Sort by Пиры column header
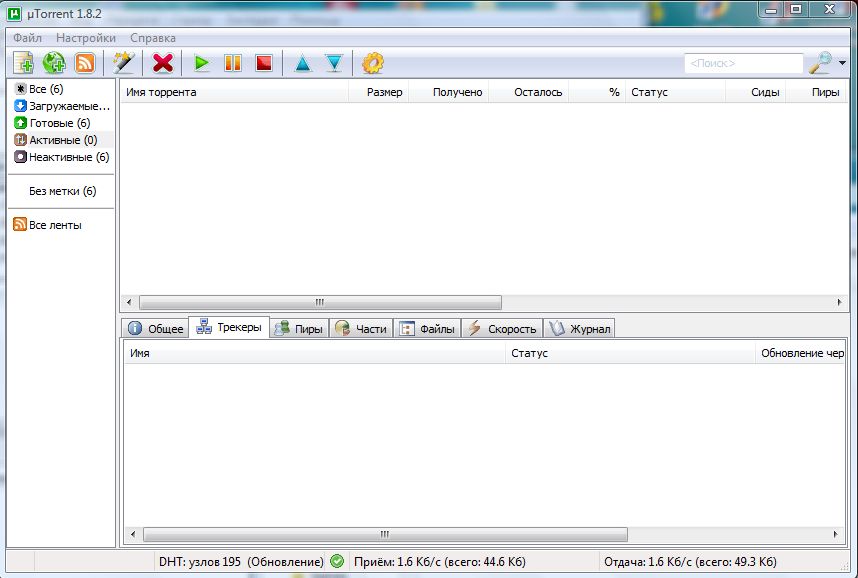The width and height of the screenshot is (858, 578). (816, 92)
